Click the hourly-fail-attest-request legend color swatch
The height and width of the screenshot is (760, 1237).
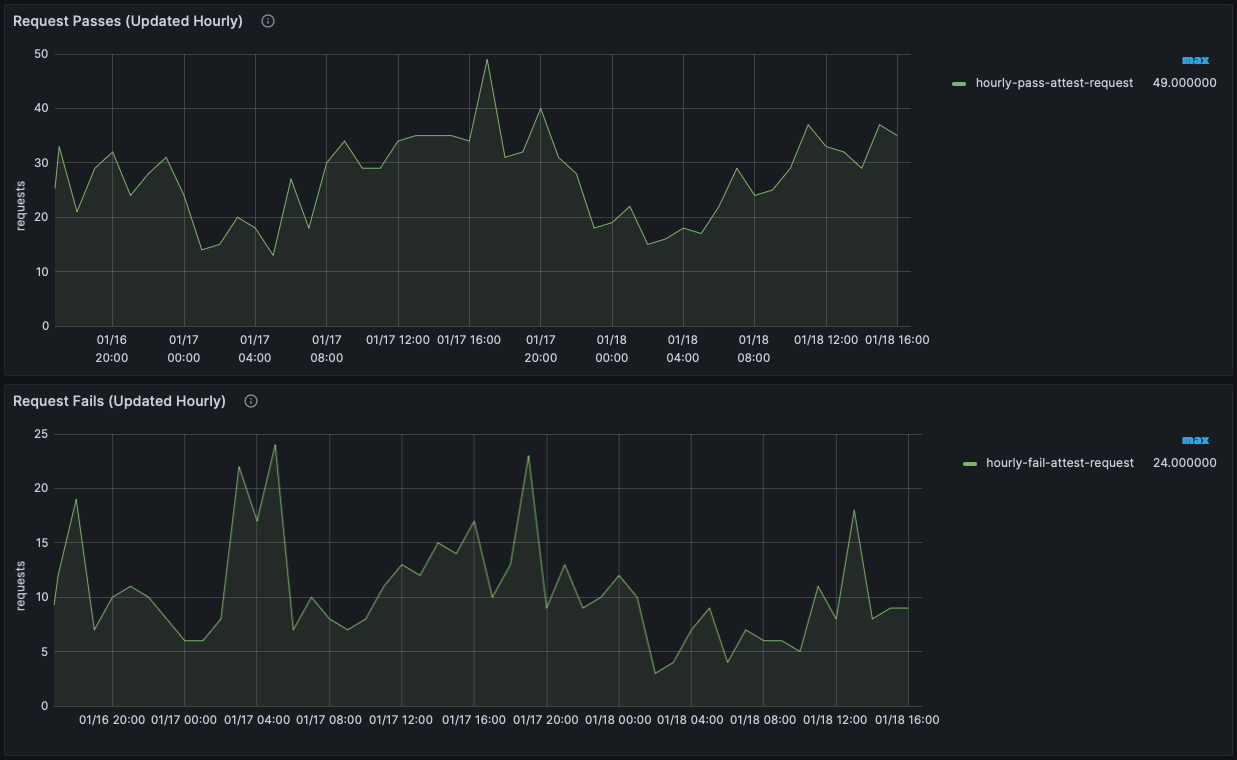point(969,464)
